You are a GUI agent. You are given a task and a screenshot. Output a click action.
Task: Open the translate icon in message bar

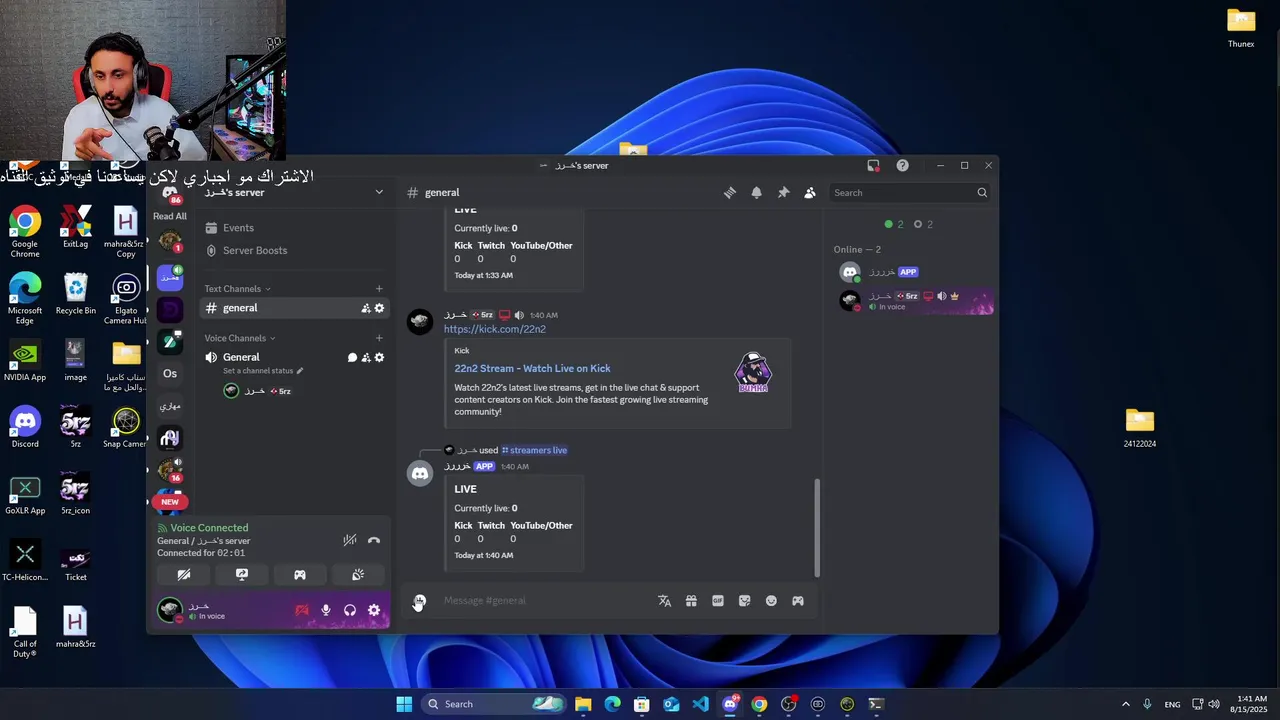(664, 601)
